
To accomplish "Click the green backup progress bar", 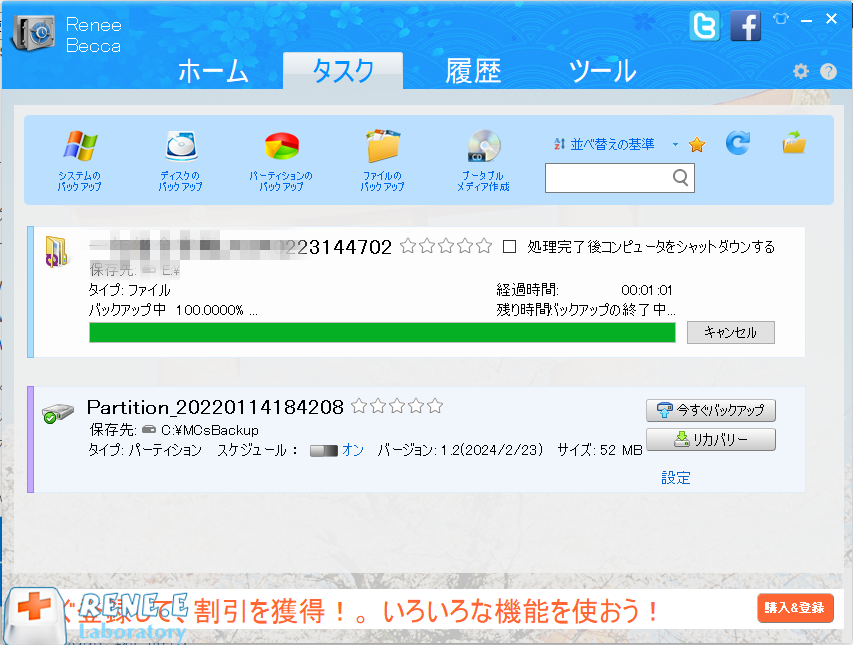I will [382, 332].
